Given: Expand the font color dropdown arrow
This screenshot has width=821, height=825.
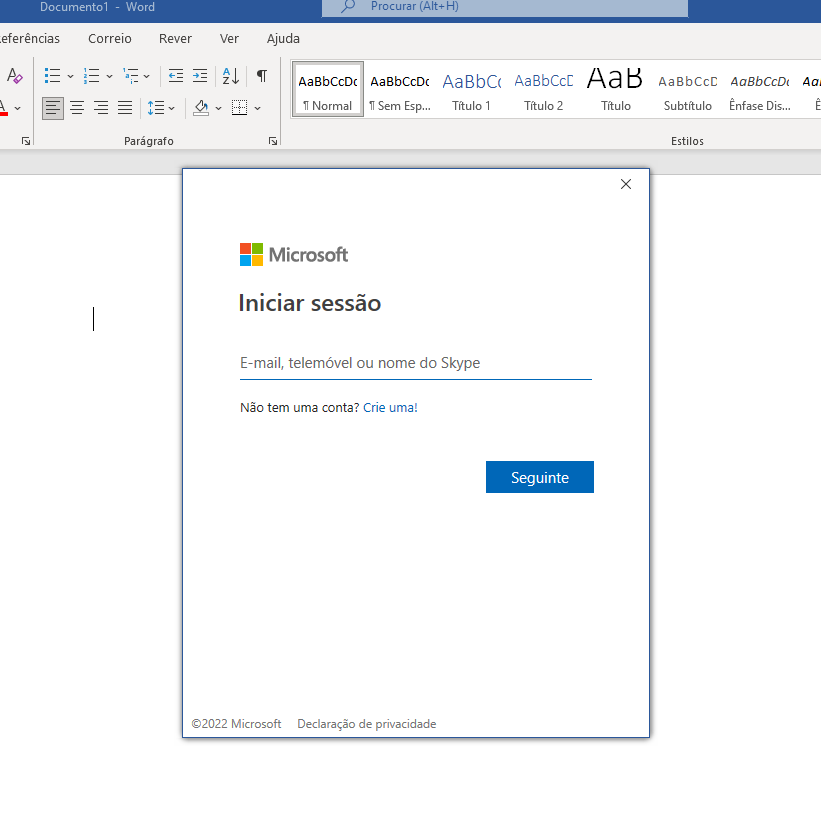Looking at the screenshot, I should 17,108.
